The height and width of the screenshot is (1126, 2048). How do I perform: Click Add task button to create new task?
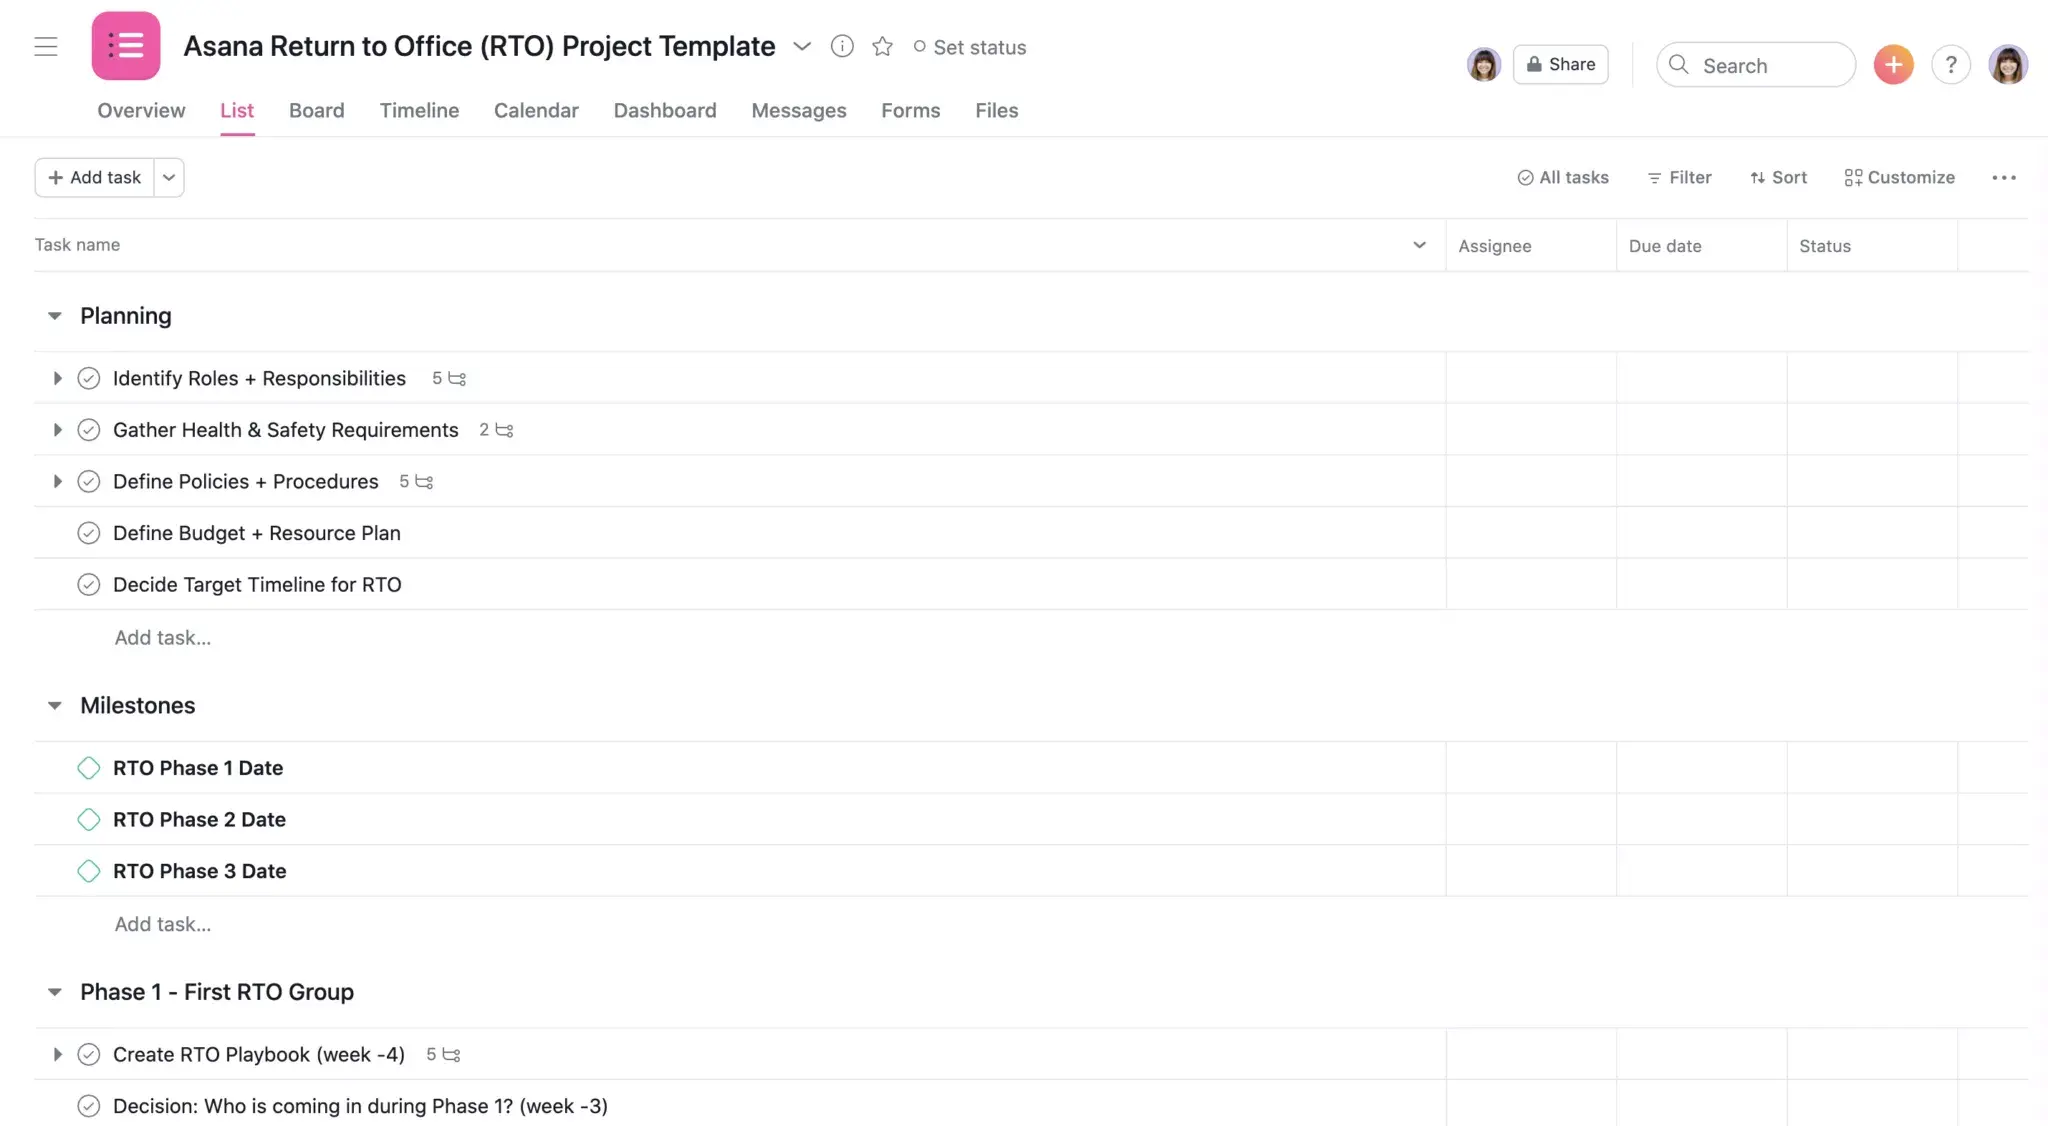[93, 176]
